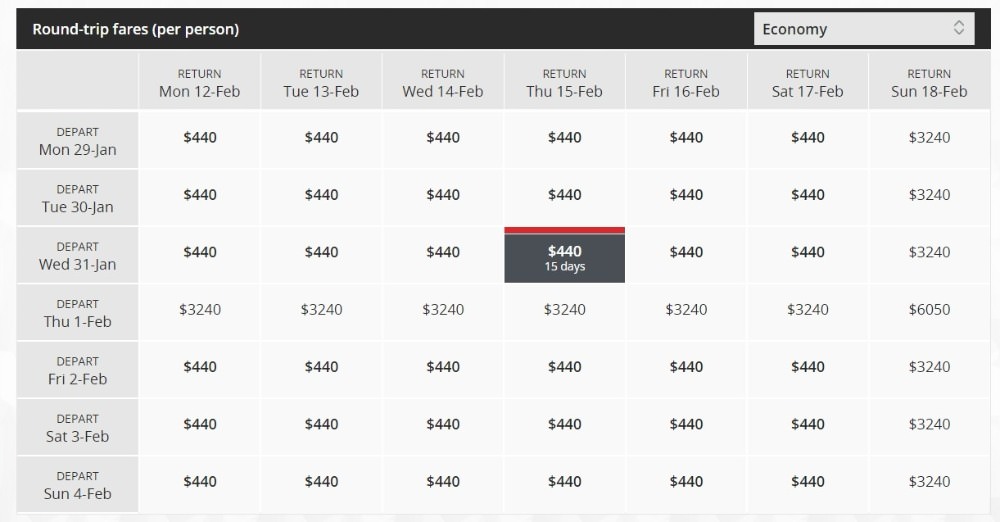Choose $440 fare departing 2-Feb returning 16-Feb
Screen dimensions: 1000x522
[686, 367]
